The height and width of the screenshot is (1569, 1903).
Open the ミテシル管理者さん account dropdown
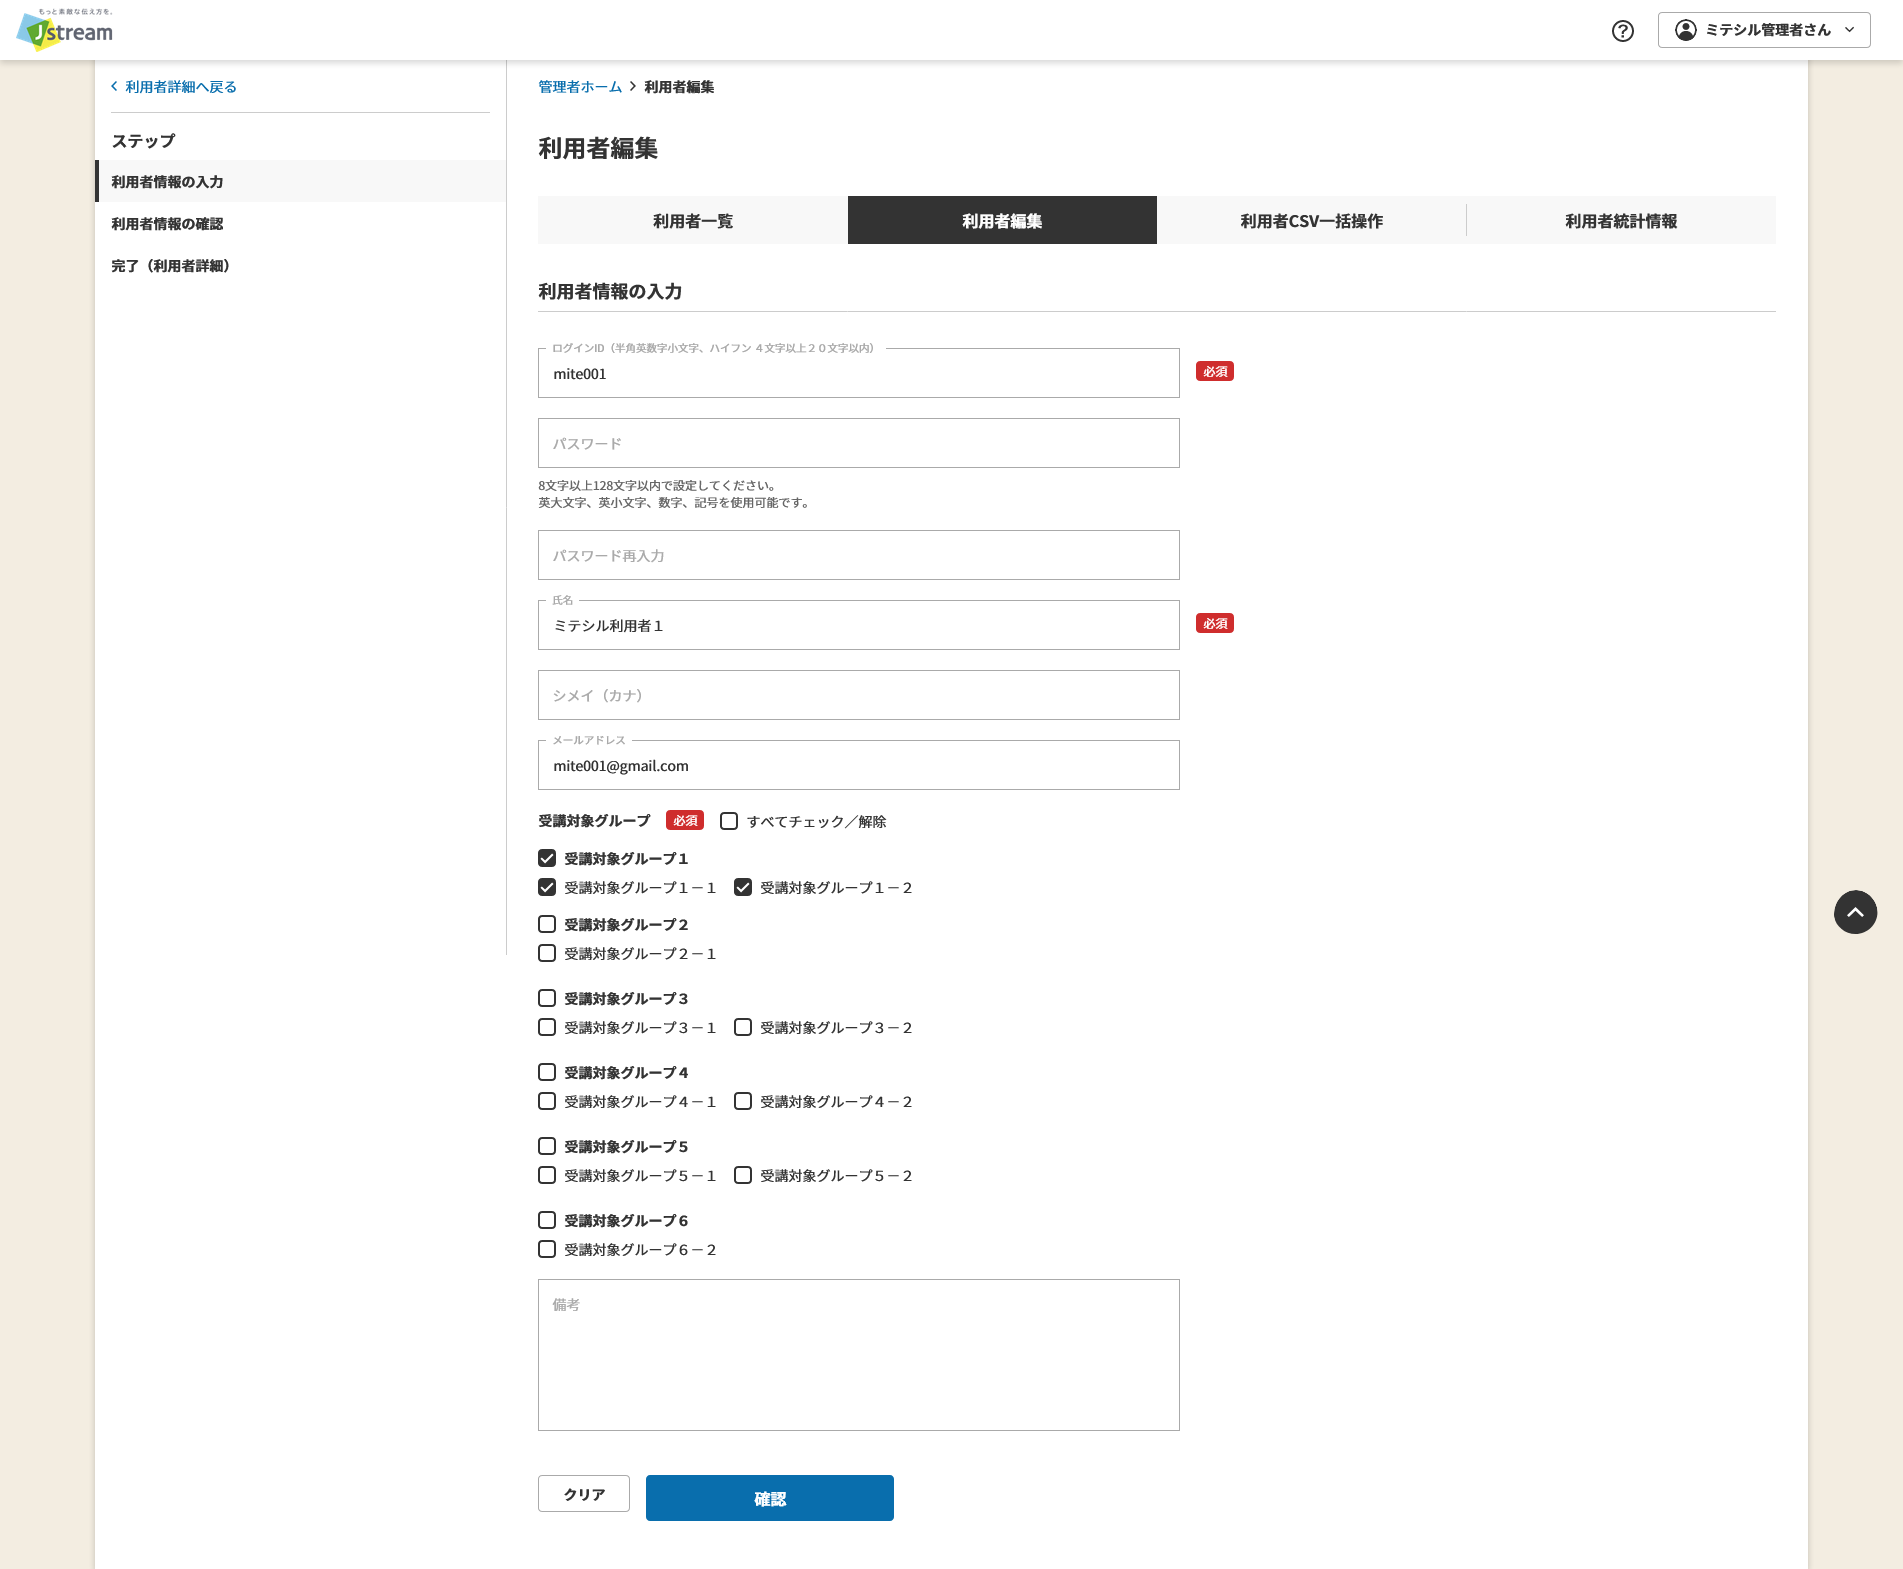(x=1764, y=30)
